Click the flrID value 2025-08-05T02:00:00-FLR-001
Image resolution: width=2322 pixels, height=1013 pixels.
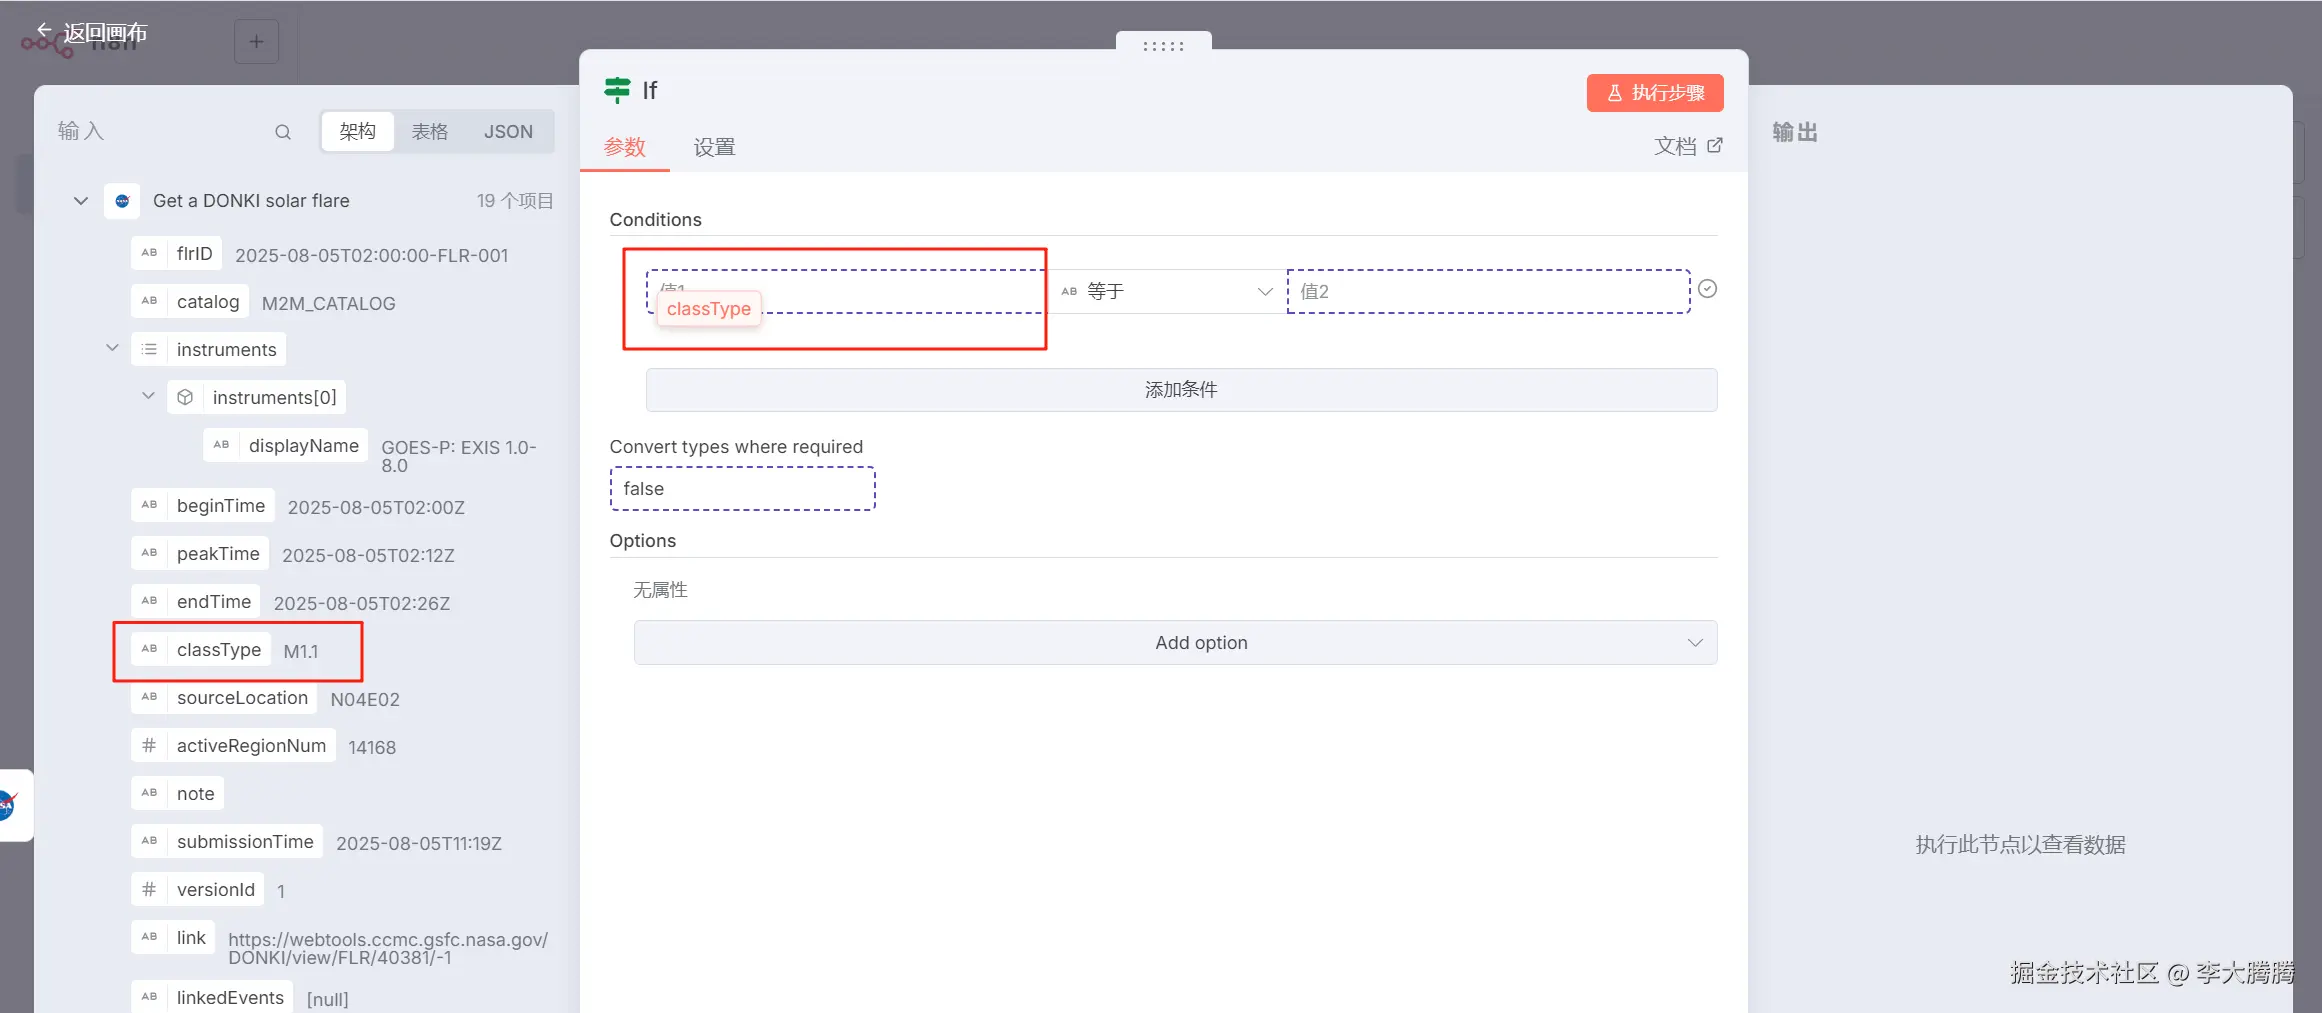[372, 256]
